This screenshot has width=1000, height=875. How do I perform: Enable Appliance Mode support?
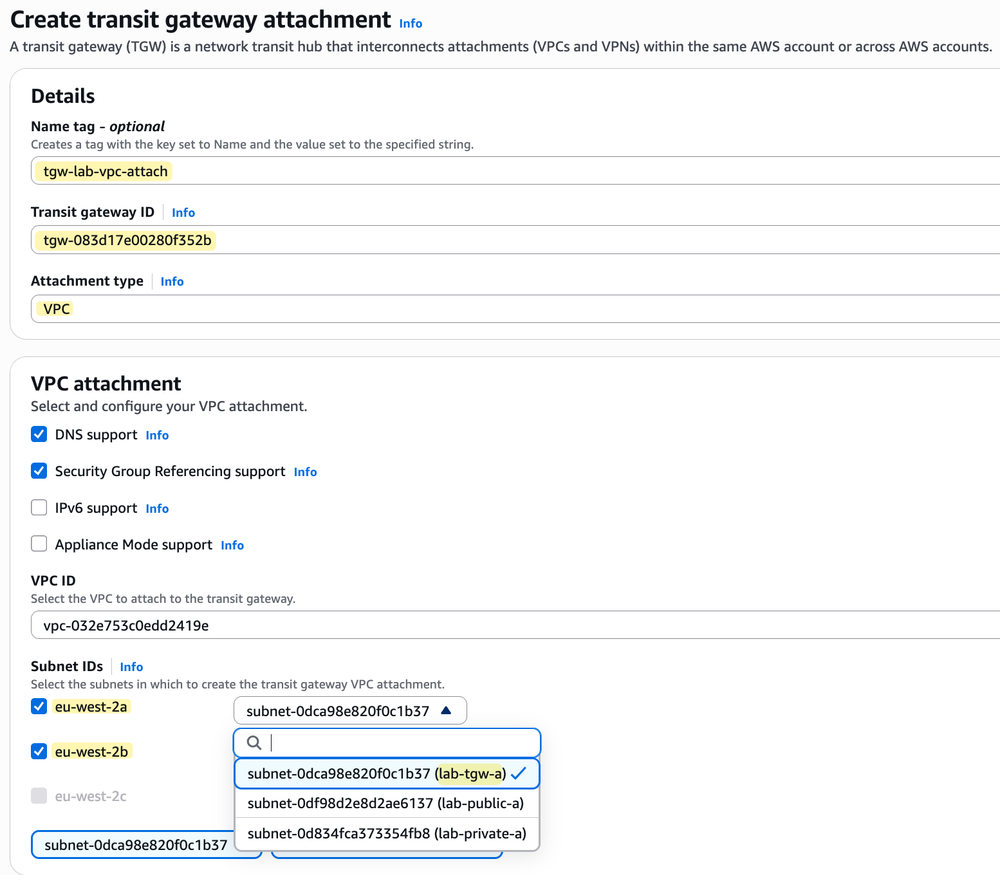tap(38, 544)
